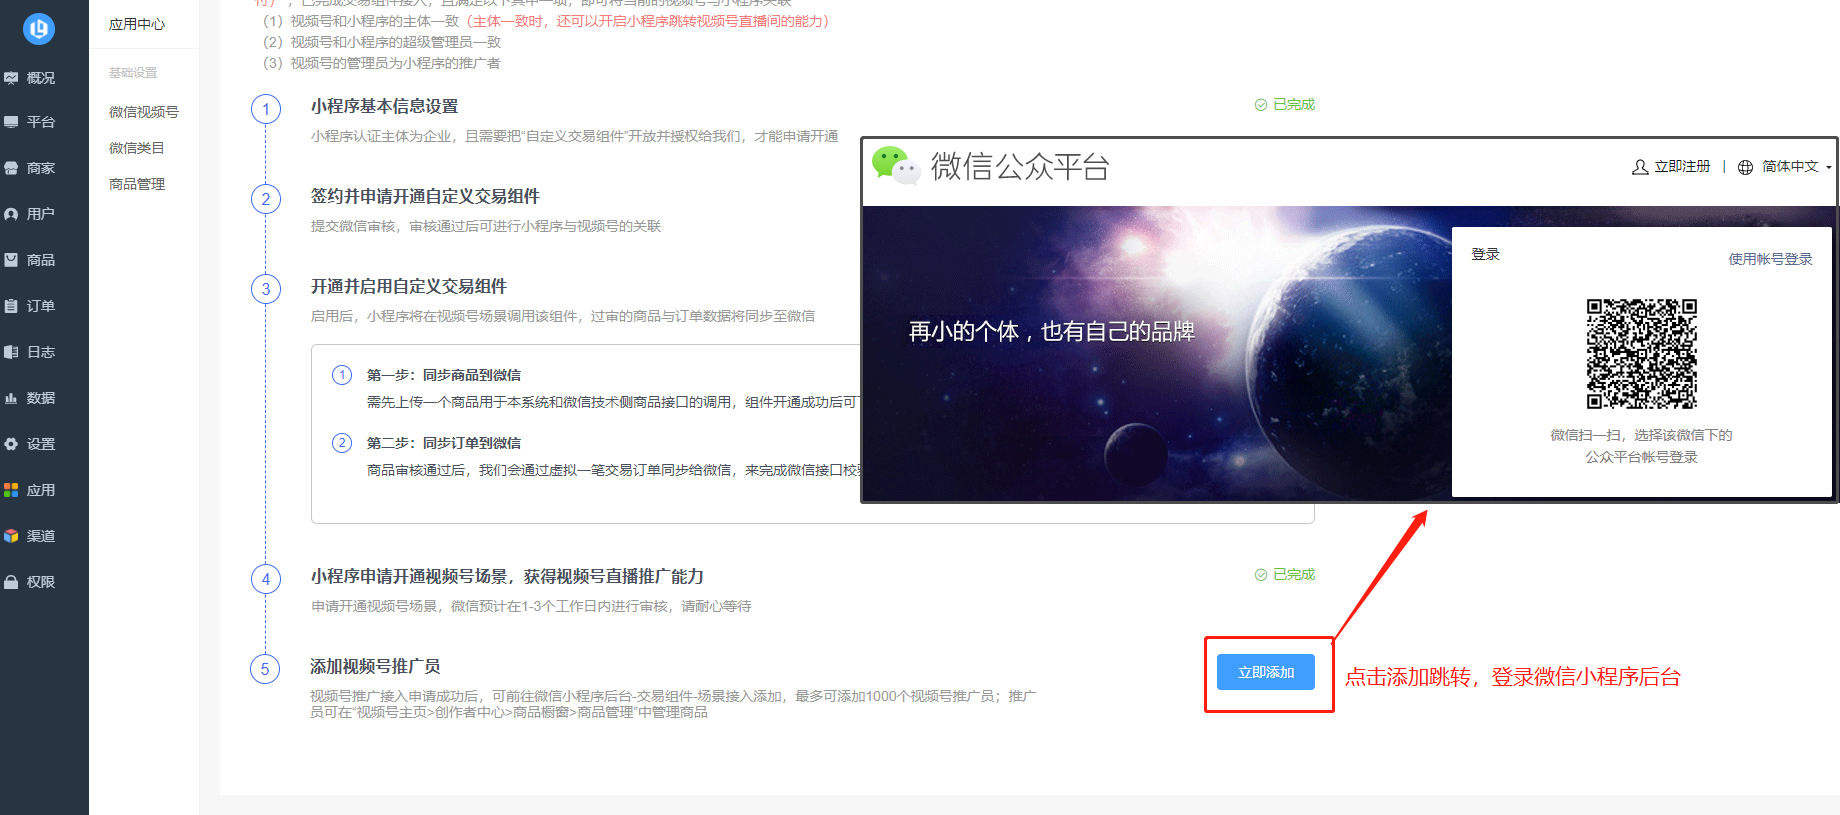Viewport: 1840px width, 815px height.
Task: Click 使用帐号登录 link
Action: (x=1770, y=259)
